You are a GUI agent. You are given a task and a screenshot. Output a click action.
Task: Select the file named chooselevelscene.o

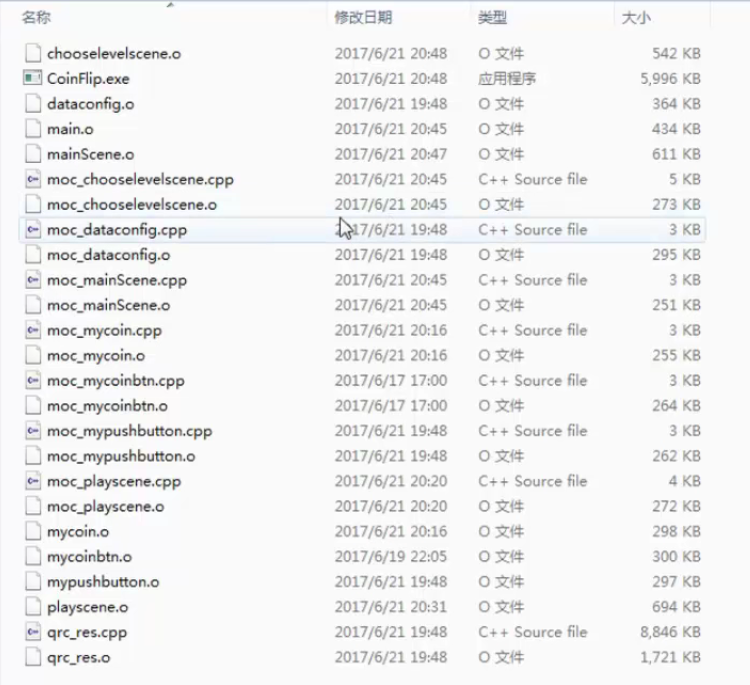(x=114, y=53)
